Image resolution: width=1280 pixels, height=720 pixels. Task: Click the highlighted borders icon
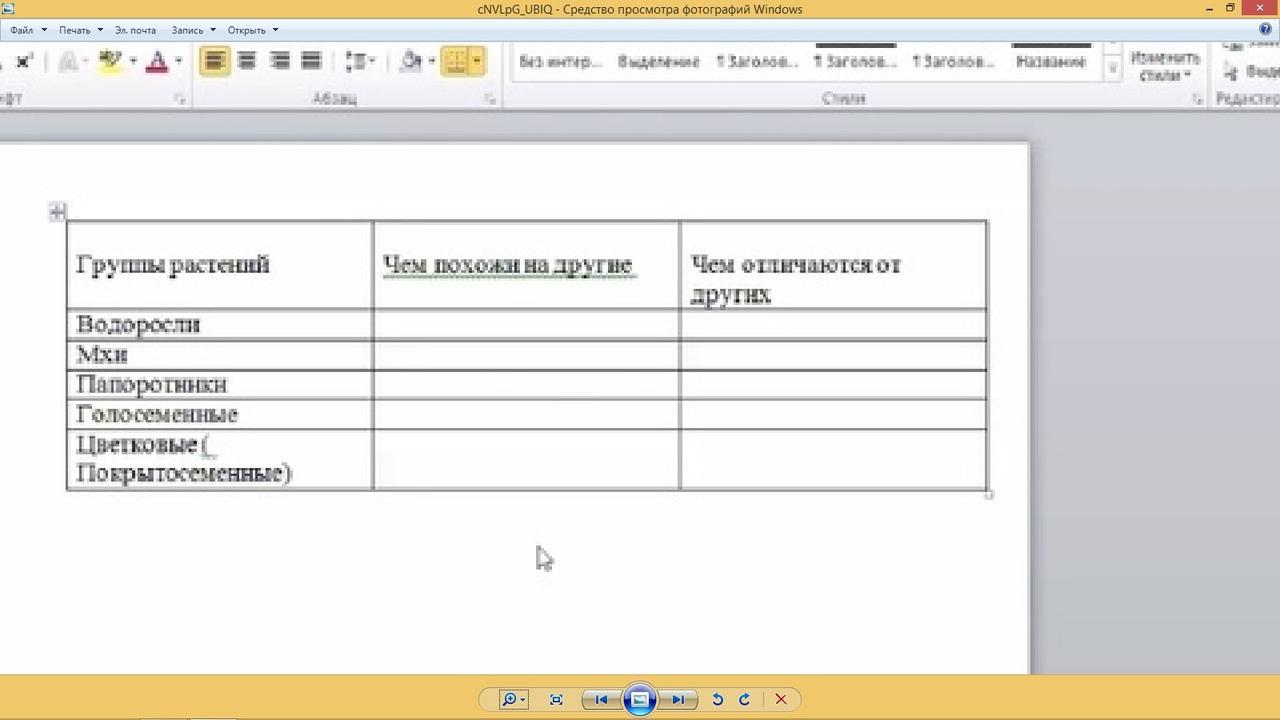point(455,61)
